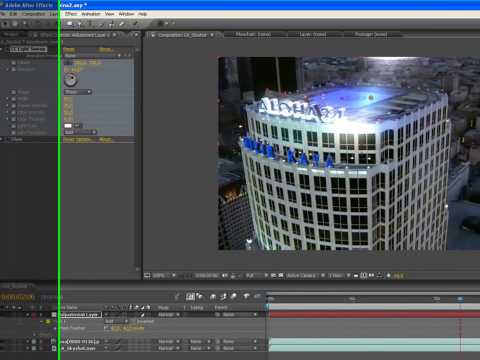Click the yellow mask color swatch

point(48,322)
